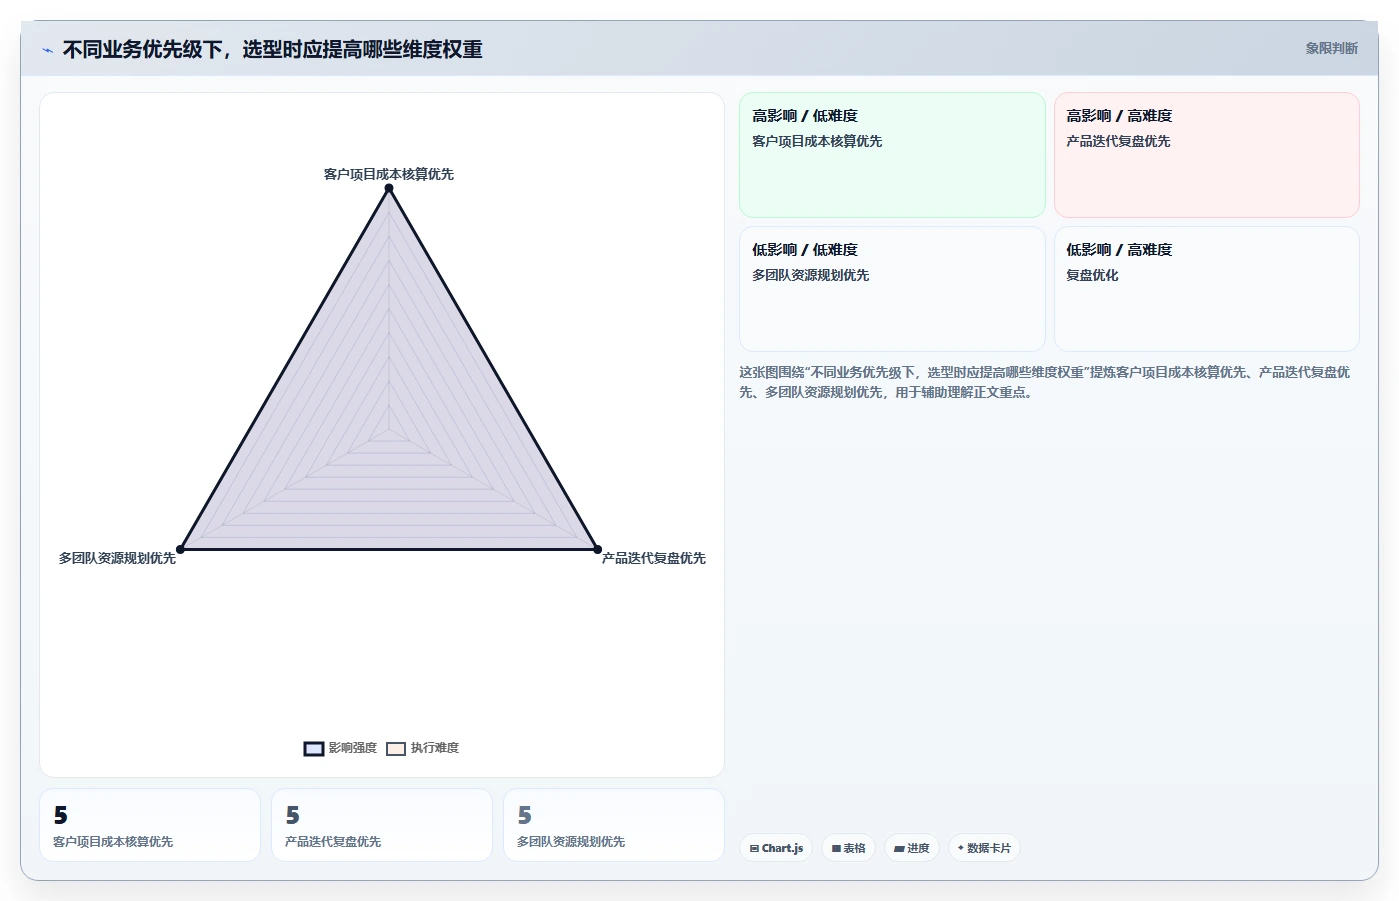Select the stat card for 客户项目成本核算优先
The image size is (1399, 901).
(150, 825)
